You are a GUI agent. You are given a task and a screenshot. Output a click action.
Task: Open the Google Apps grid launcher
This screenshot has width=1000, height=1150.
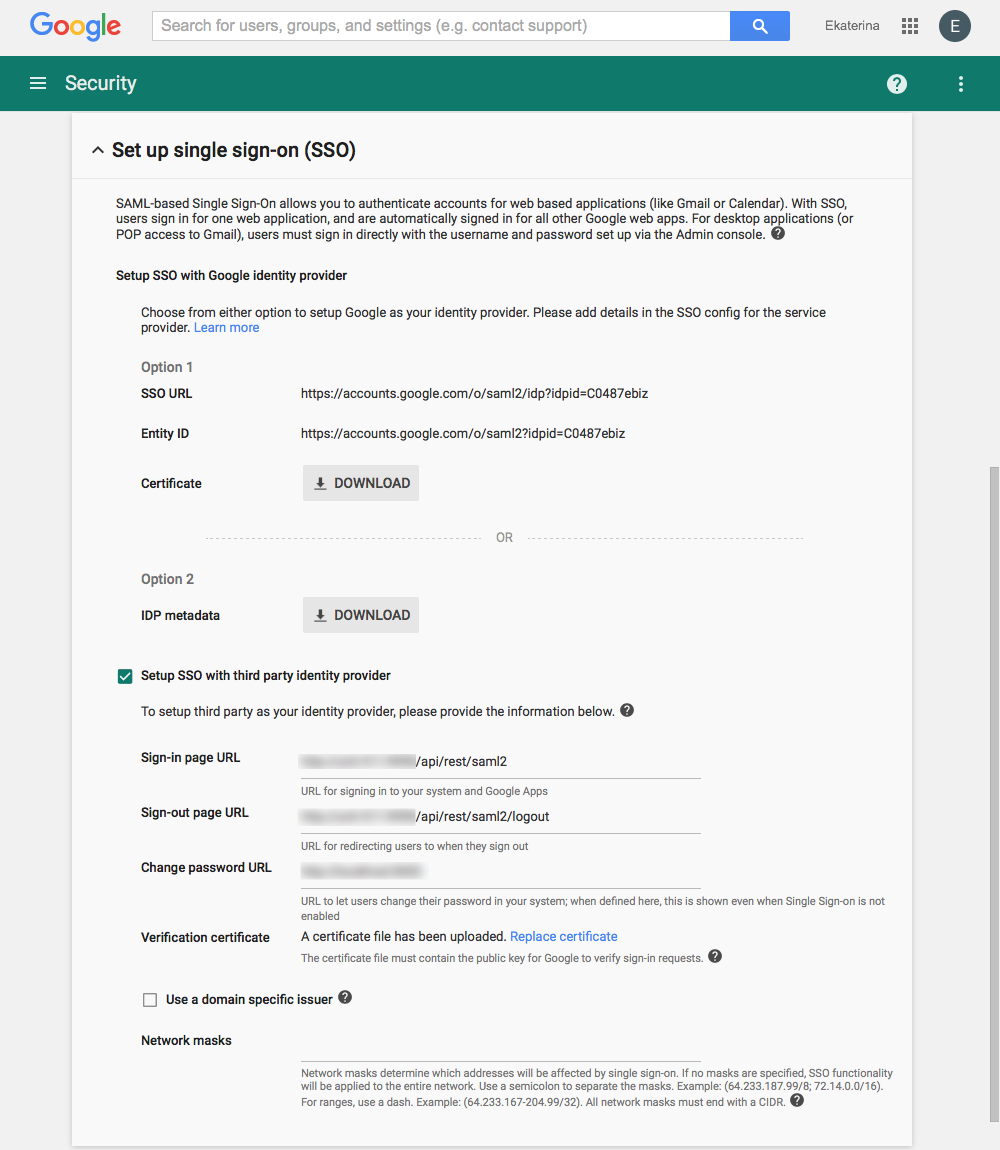[909, 25]
